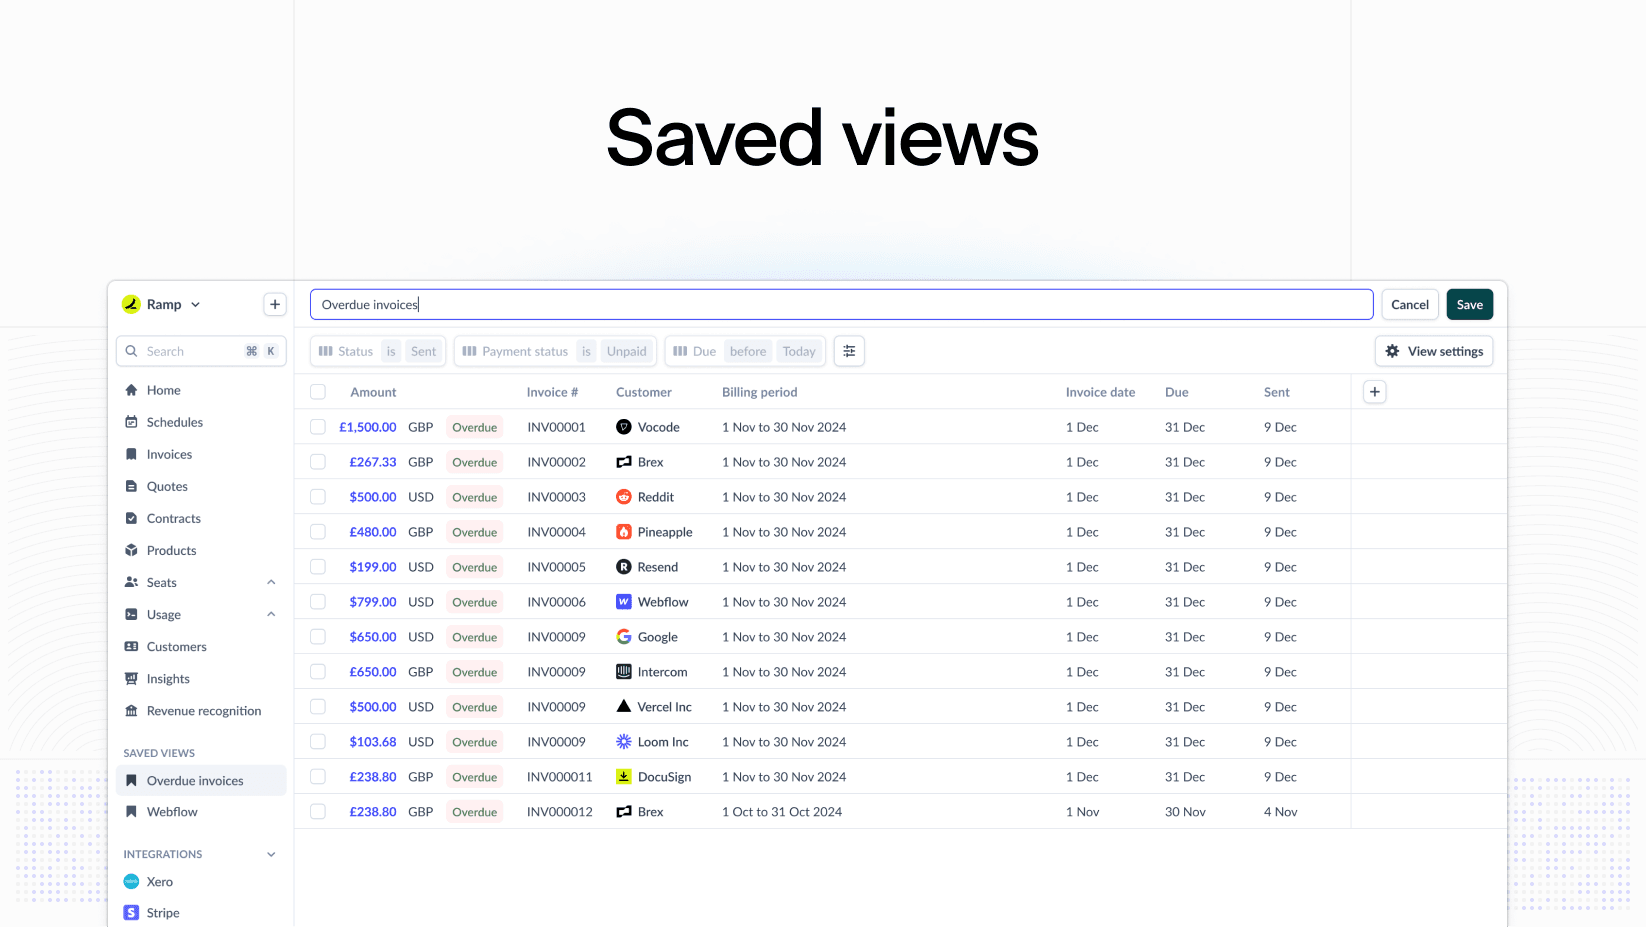Cancel editing the view name
The width and height of the screenshot is (1646, 927).
1410,304
